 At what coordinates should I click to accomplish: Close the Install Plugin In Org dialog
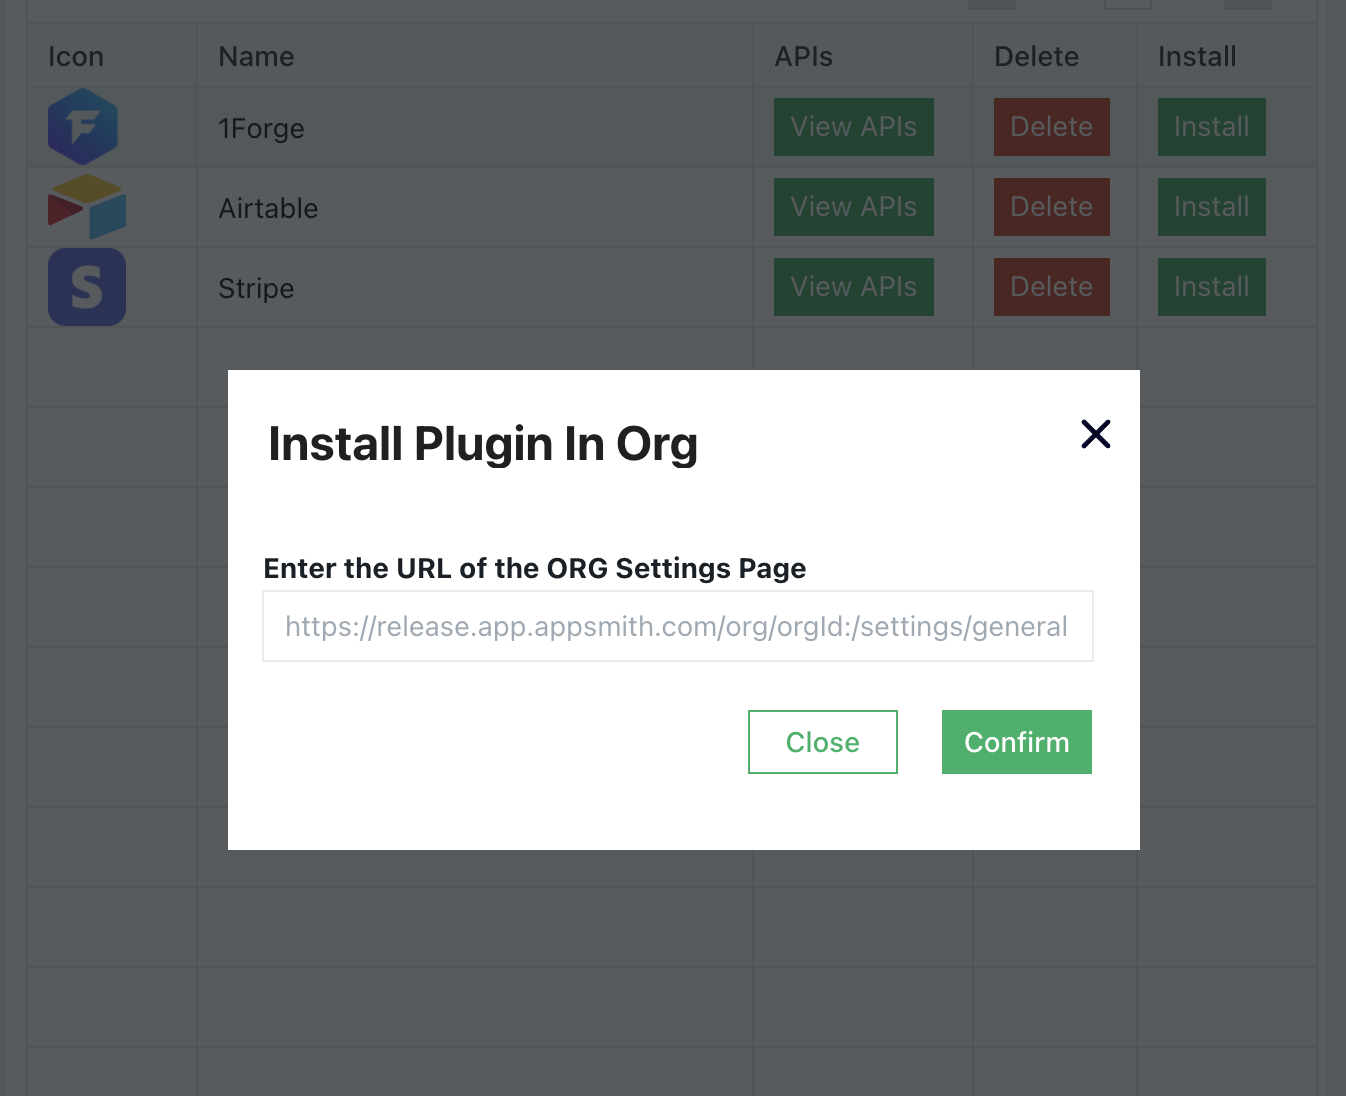(822, 742)
